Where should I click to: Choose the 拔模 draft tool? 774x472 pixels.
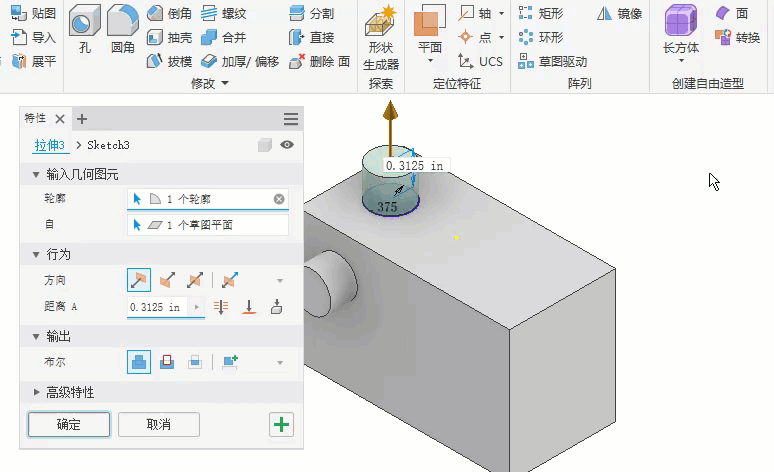(x=169, y=61)
